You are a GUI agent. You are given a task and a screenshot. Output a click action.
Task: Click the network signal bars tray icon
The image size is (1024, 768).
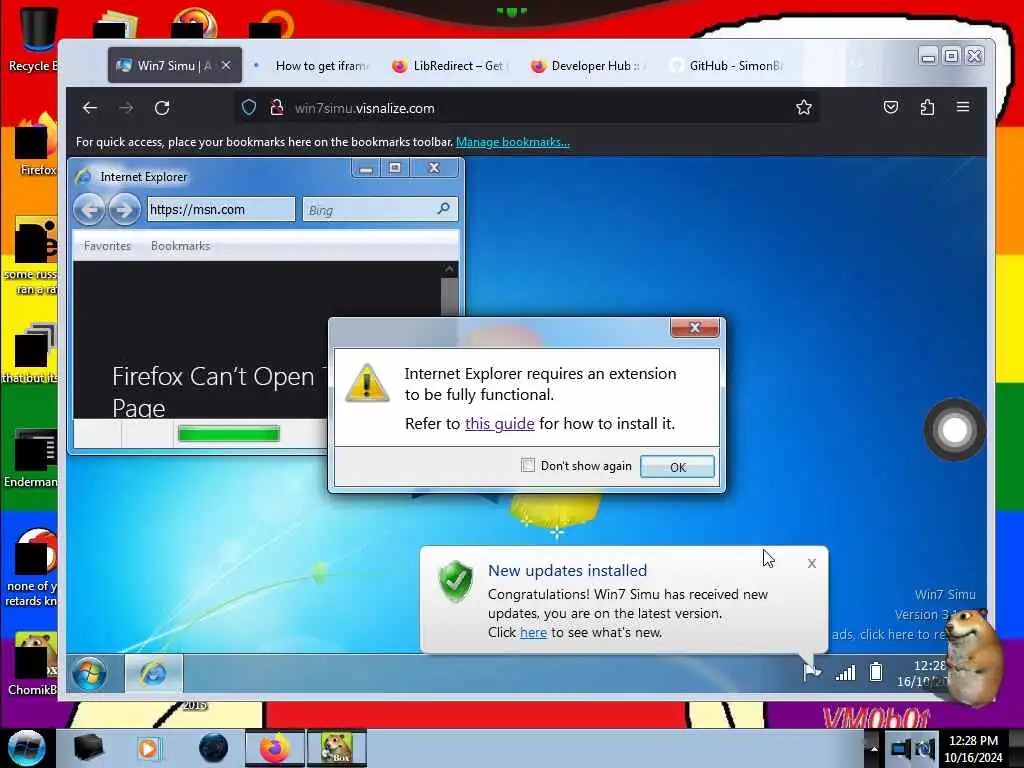[x=846, y=672]
